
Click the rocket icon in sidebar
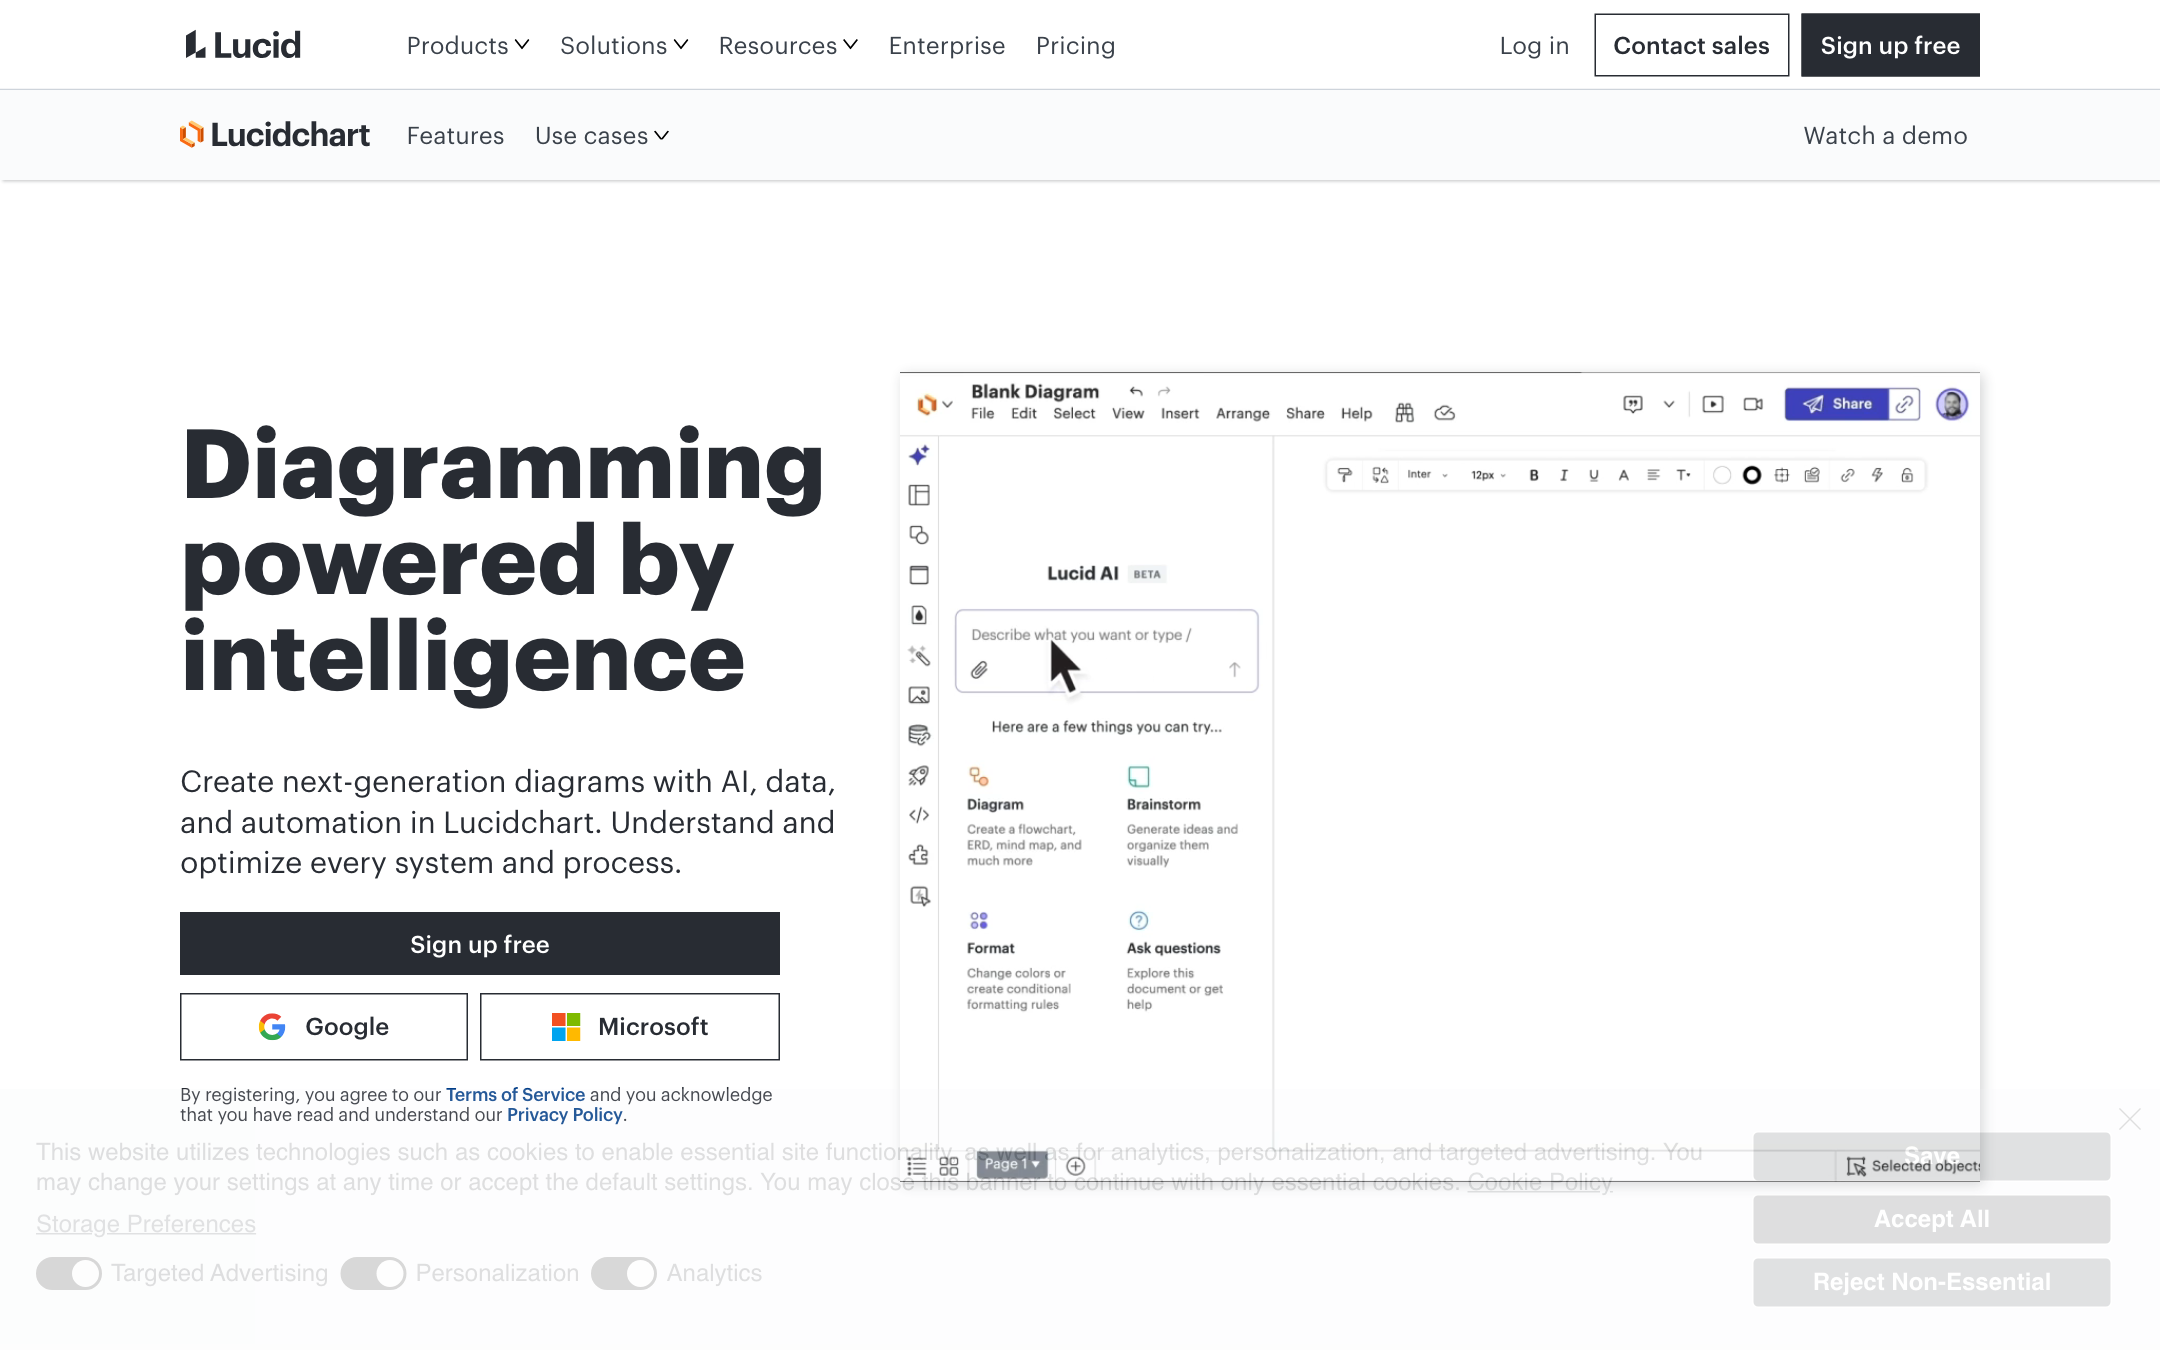[x=919, y=775]
